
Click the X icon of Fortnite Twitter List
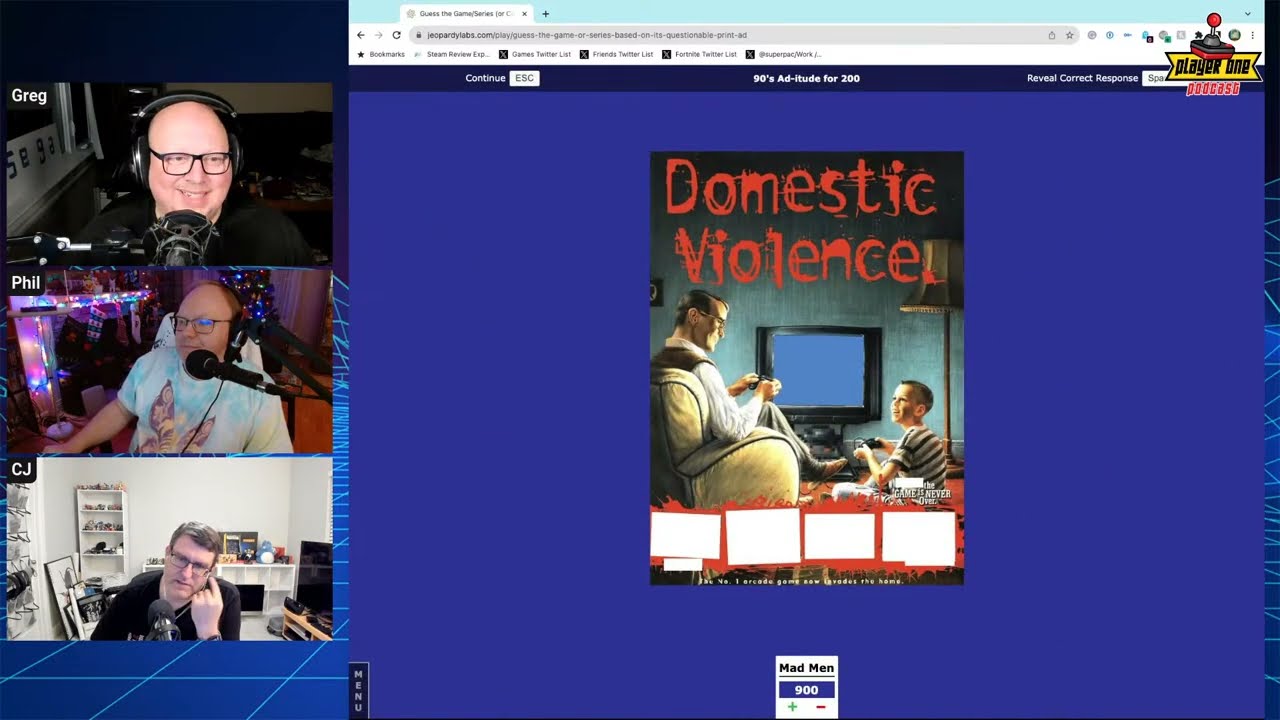pos(666,54)
